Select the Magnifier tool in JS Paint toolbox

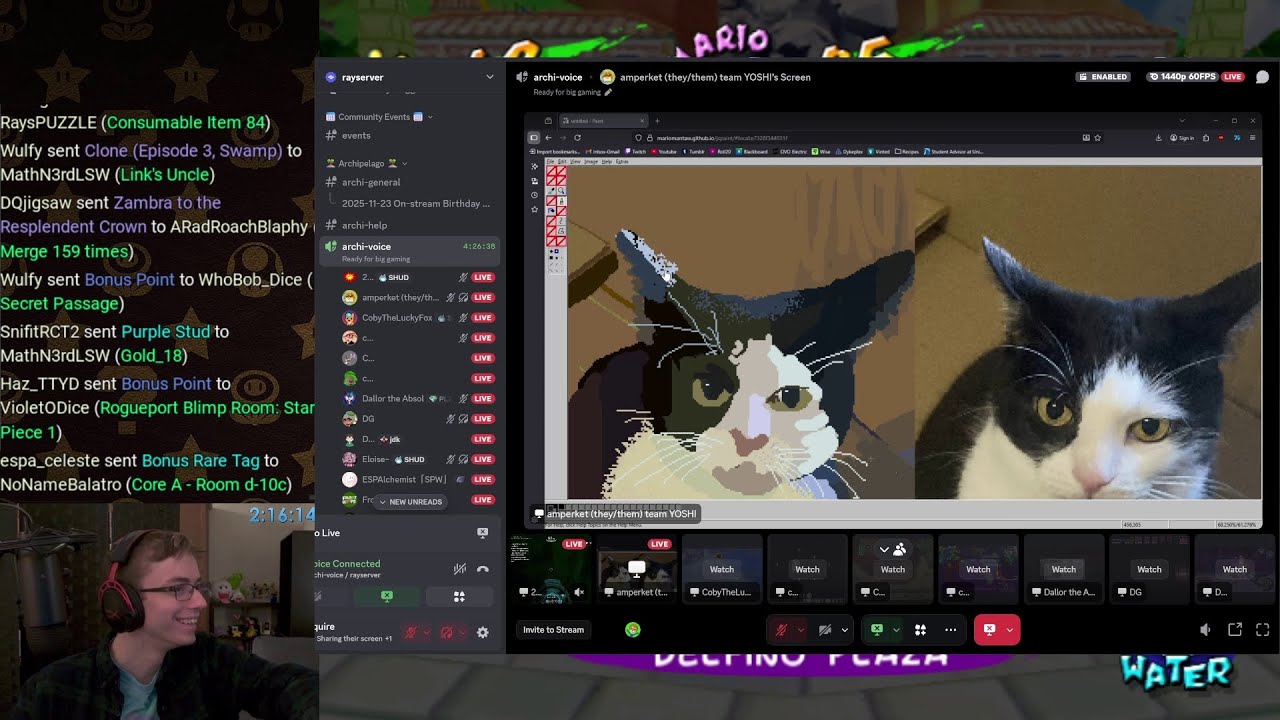562,191
